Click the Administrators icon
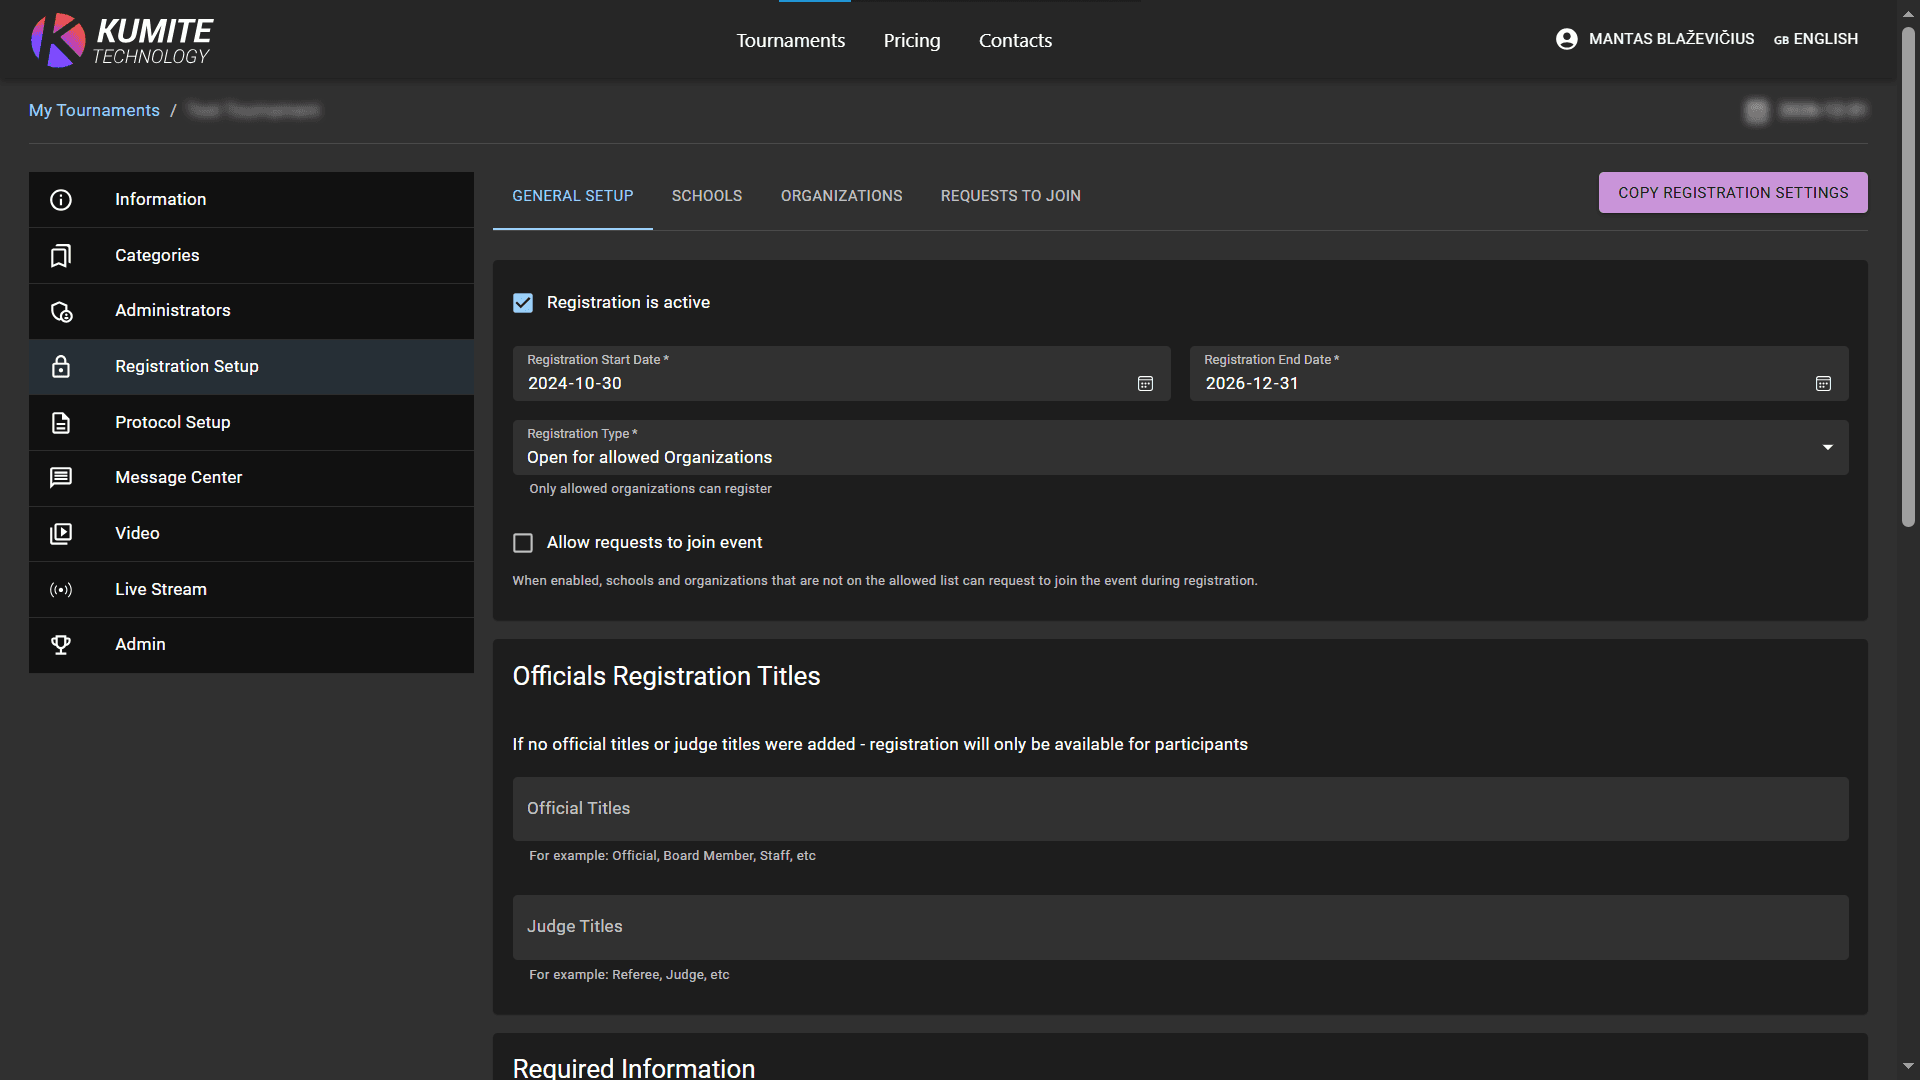Viewport: 1920px width, 1080px height. coord(61,311)
